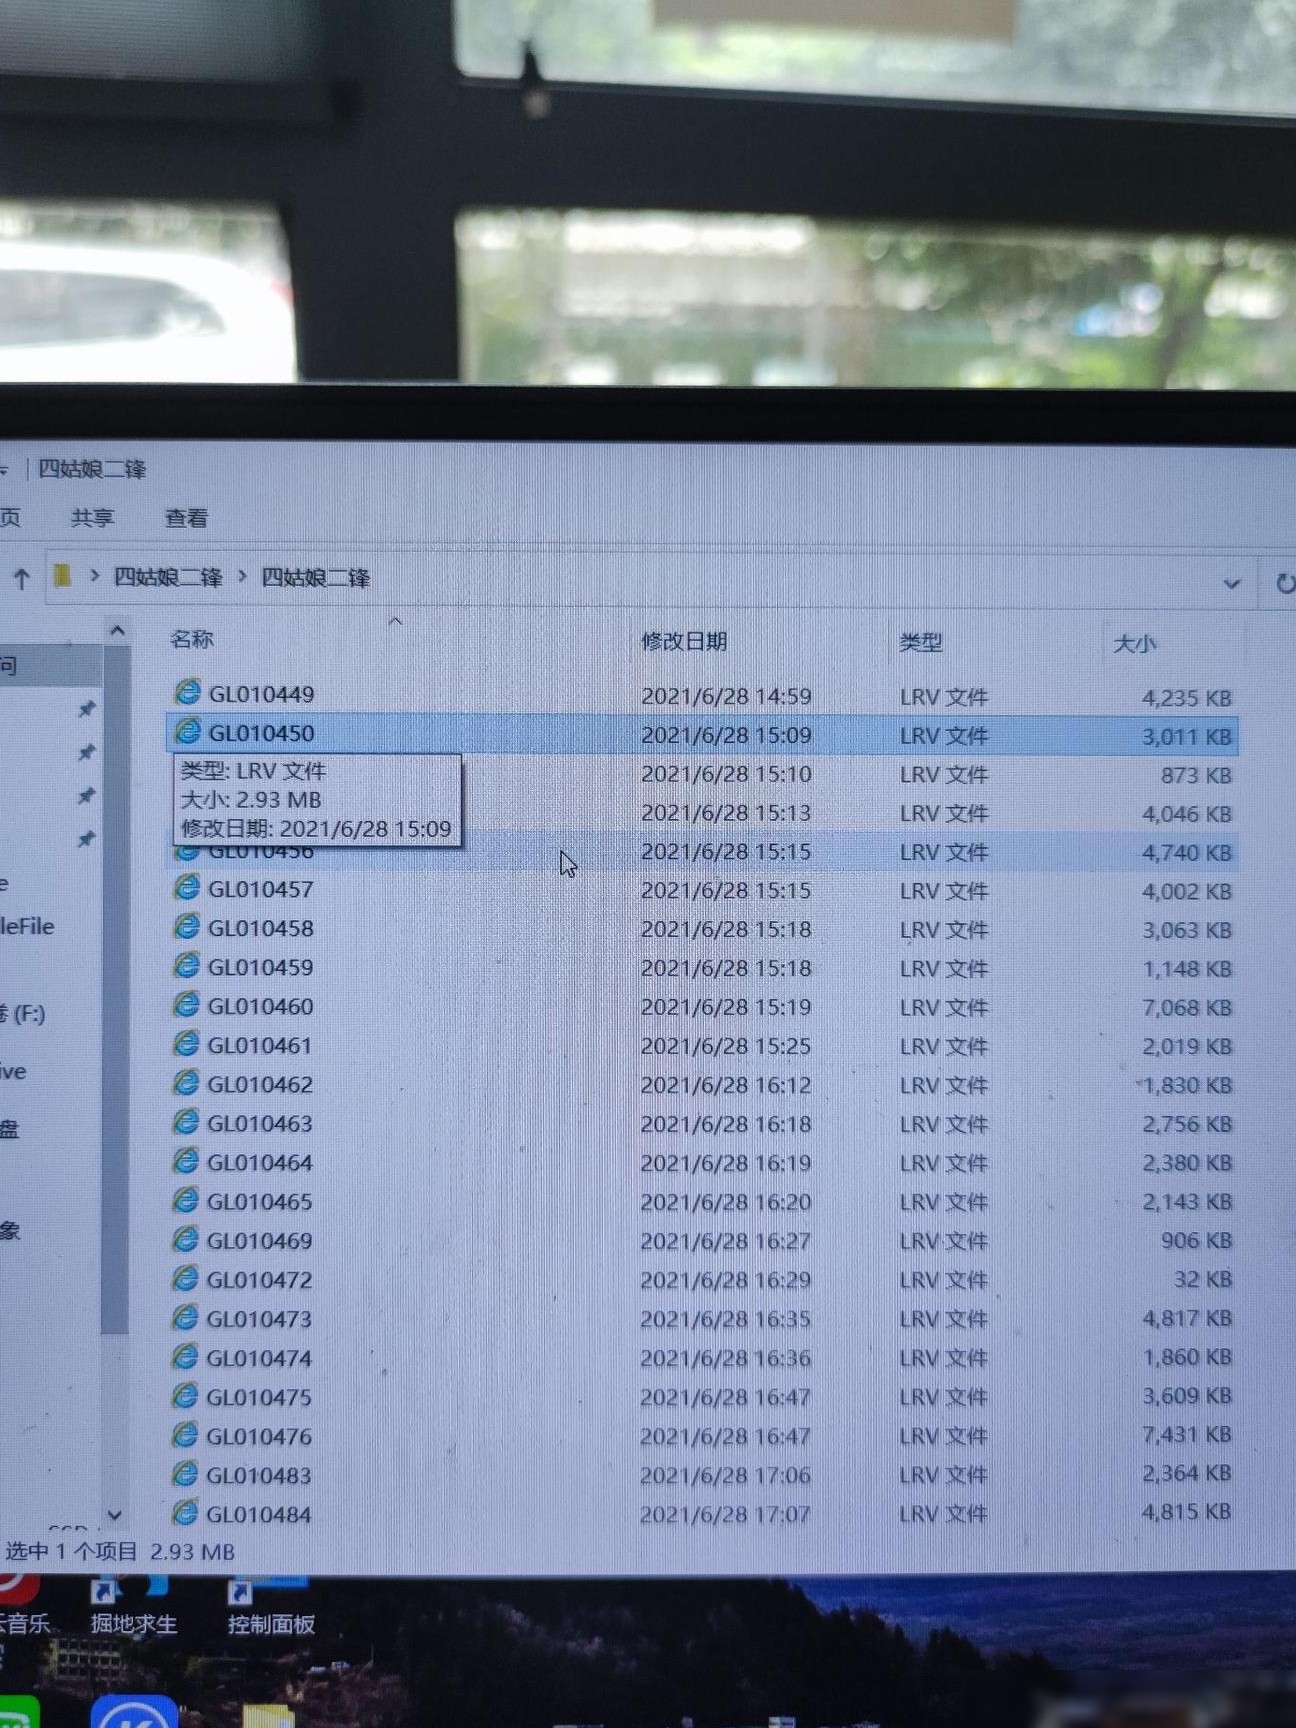Click the GL010458 file icon
The image size is (1296, 1728).
pyautogui.click(x=187, y=926)
